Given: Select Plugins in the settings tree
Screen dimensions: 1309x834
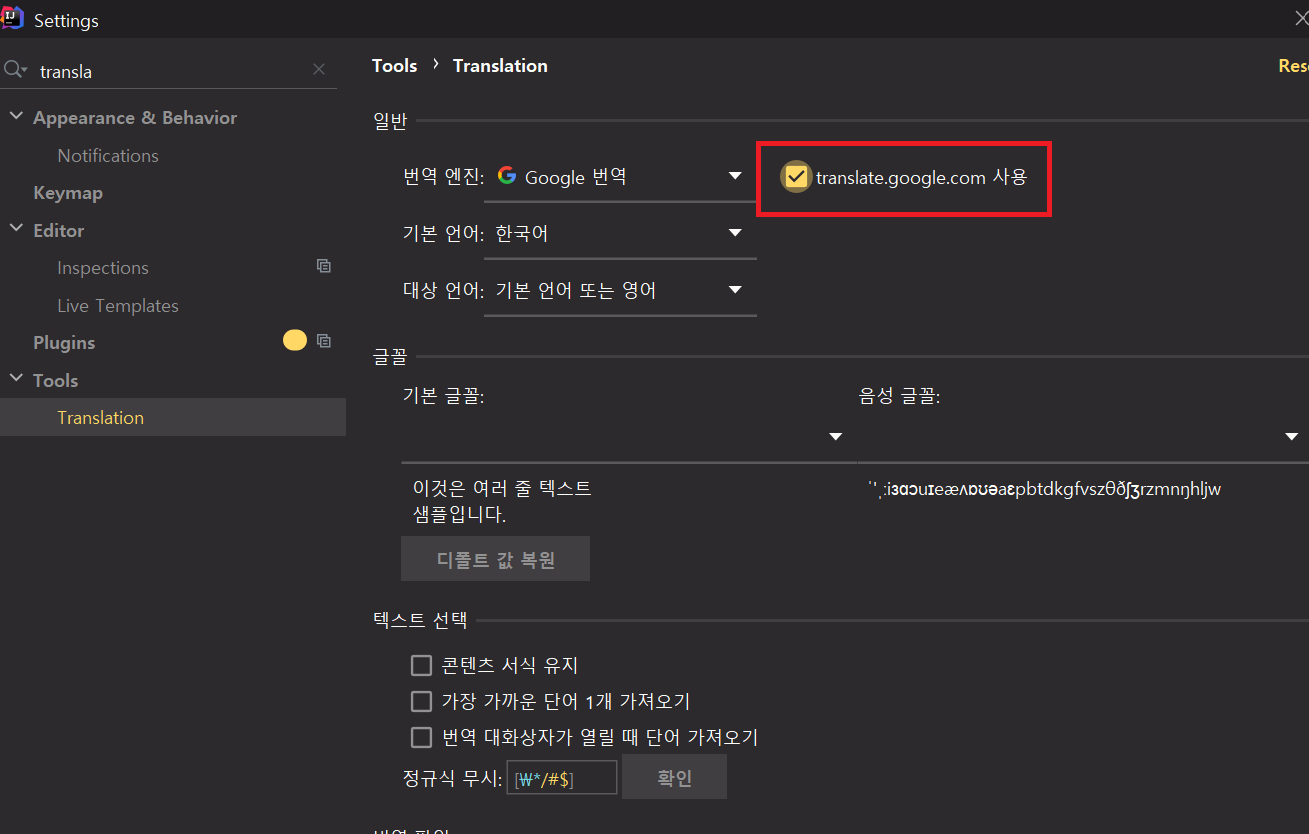Looking at the screenshot, I should pos(64,342).
